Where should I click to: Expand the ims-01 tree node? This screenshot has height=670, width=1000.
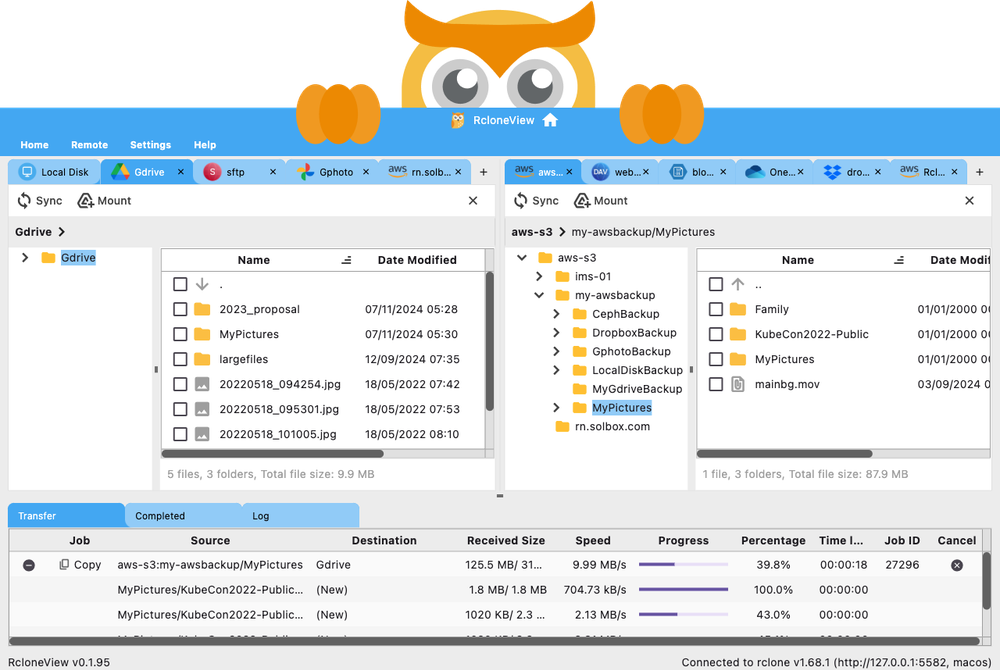point(539,276)
